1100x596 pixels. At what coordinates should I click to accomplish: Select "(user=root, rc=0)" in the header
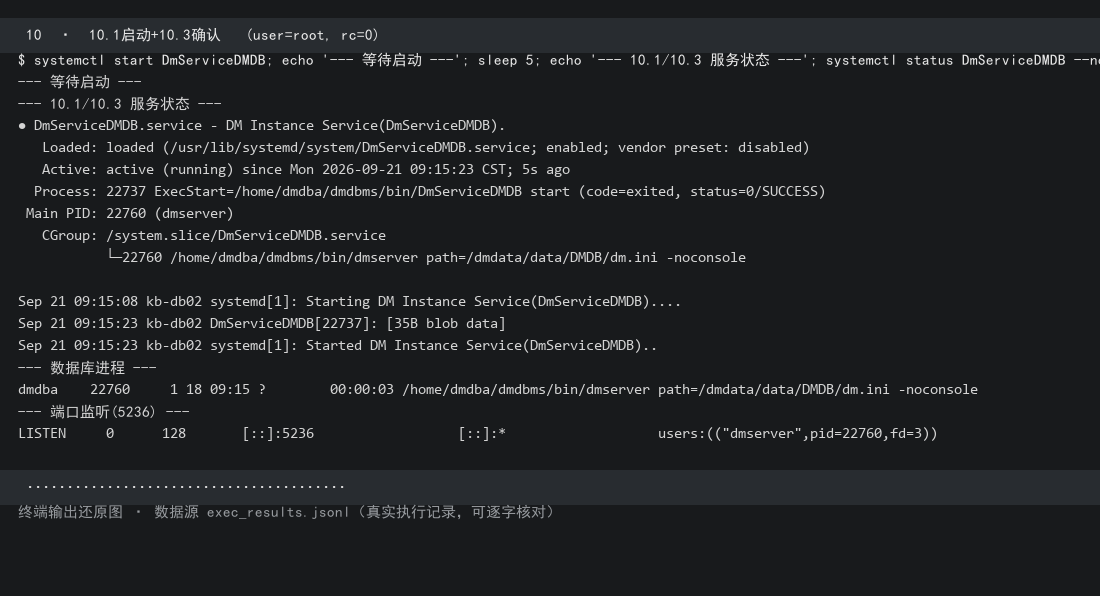click(x=313, y=35)
